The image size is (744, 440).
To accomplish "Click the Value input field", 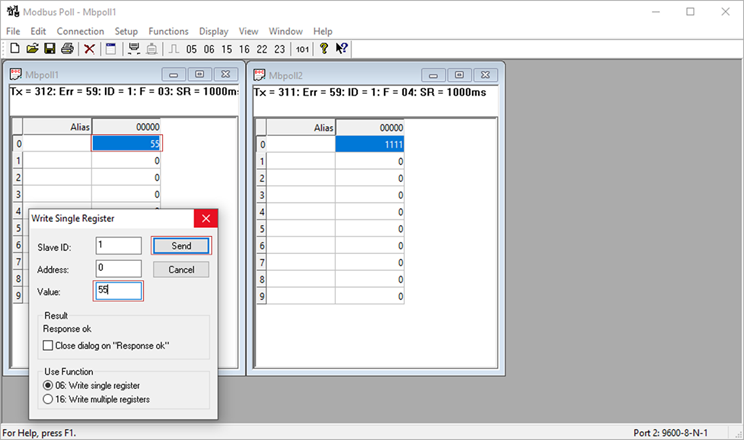I will click(119, 291).
